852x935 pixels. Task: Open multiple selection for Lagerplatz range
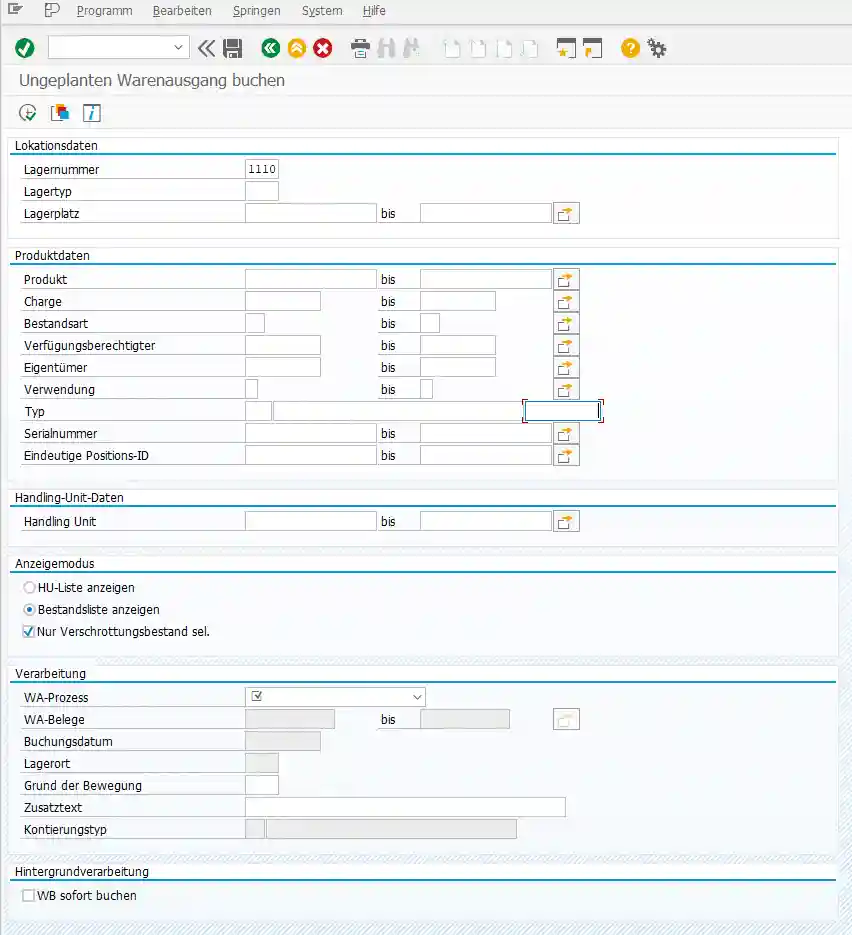[566, 212]
